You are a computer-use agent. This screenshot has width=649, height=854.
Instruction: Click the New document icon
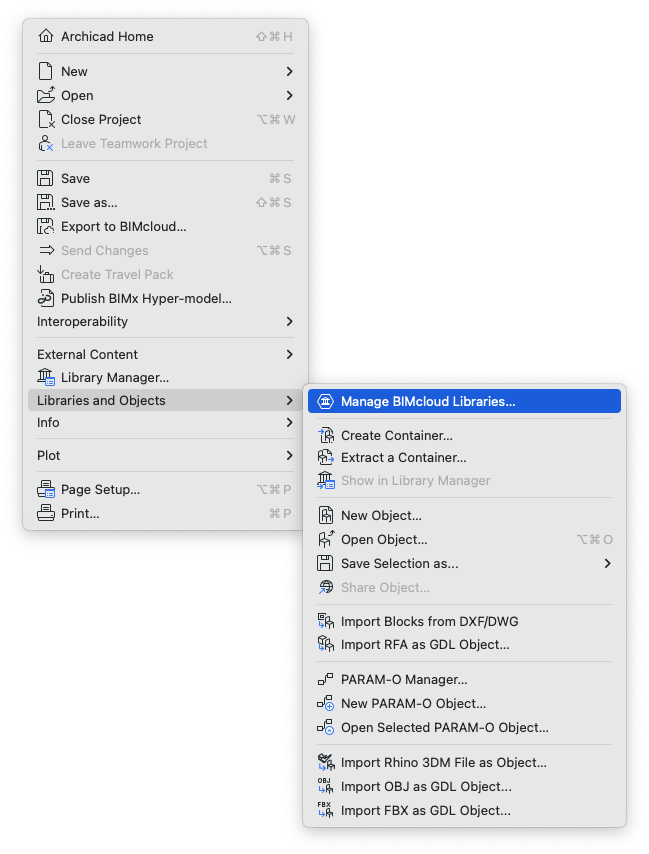point(46,71)
